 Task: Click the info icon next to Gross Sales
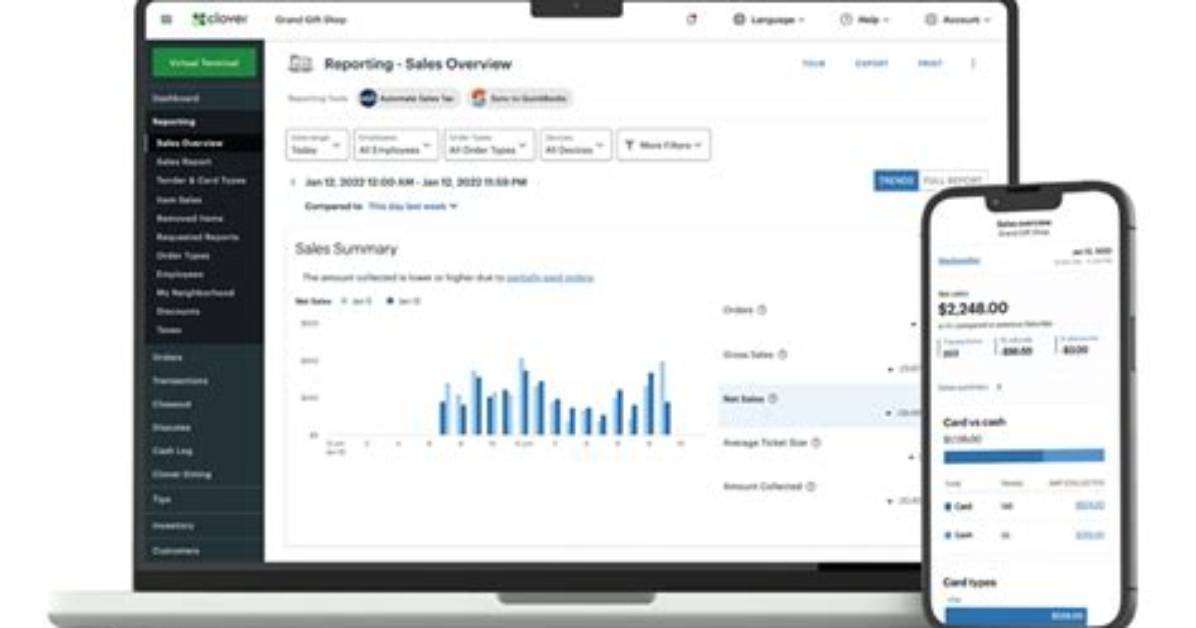tap(782, 355)
